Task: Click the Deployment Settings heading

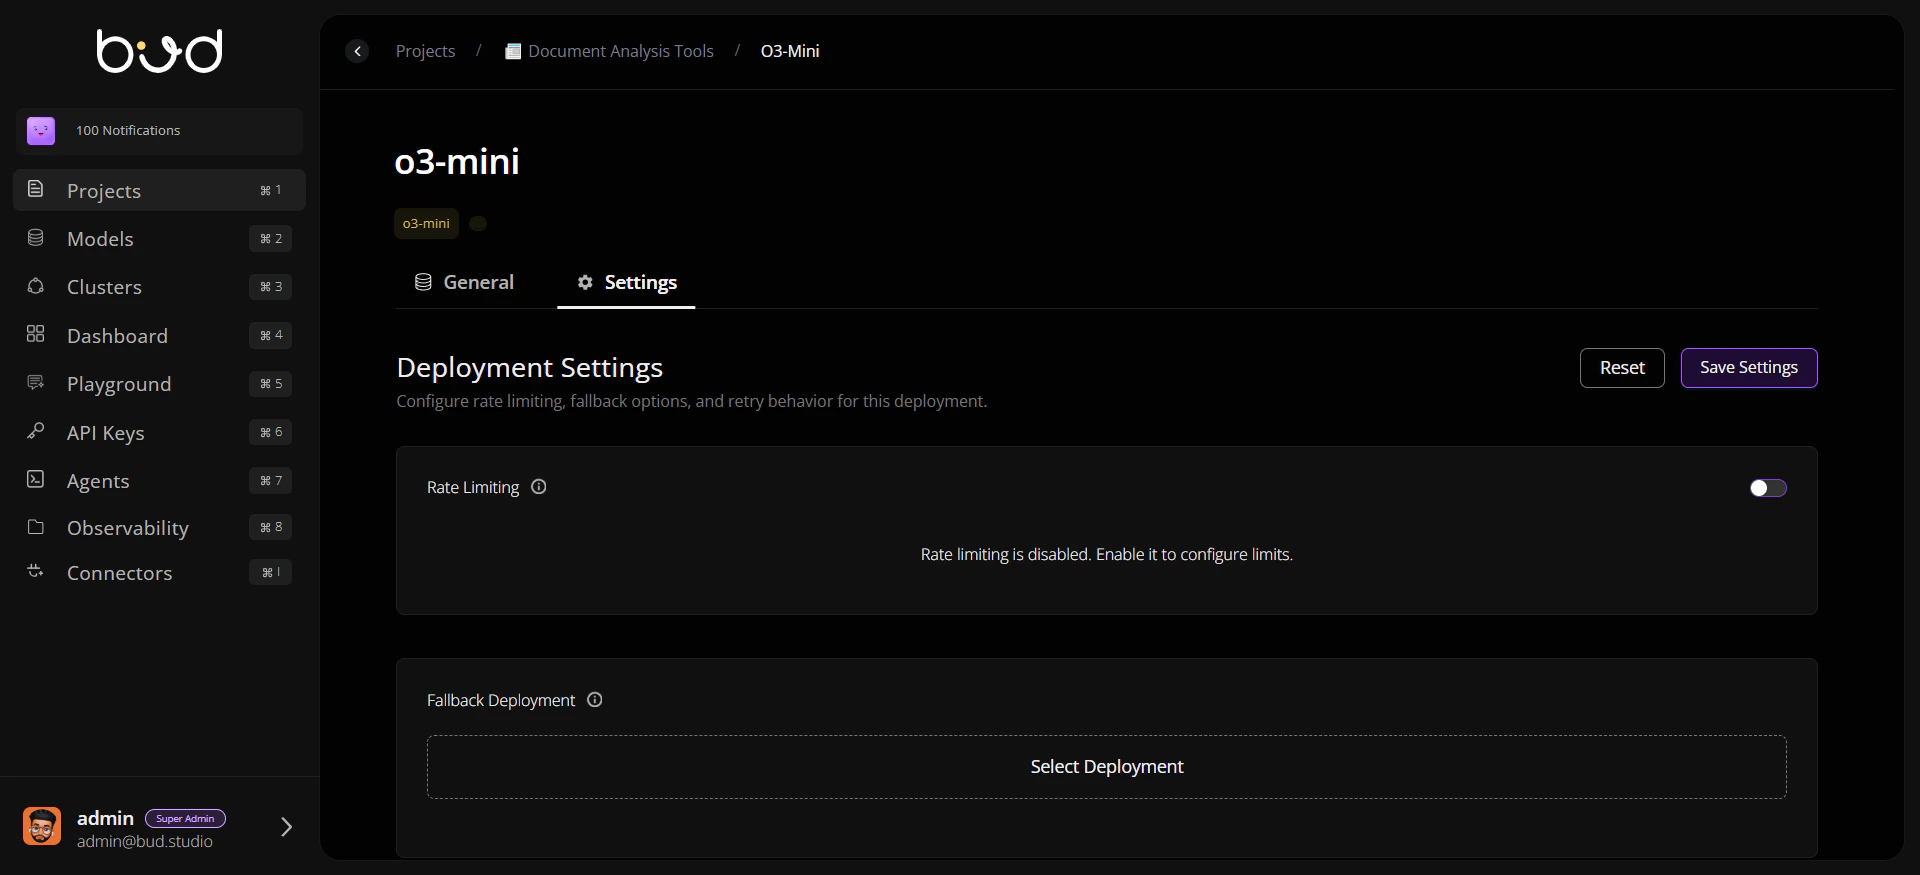Action: pyautogui.click(x=530, y=368)
